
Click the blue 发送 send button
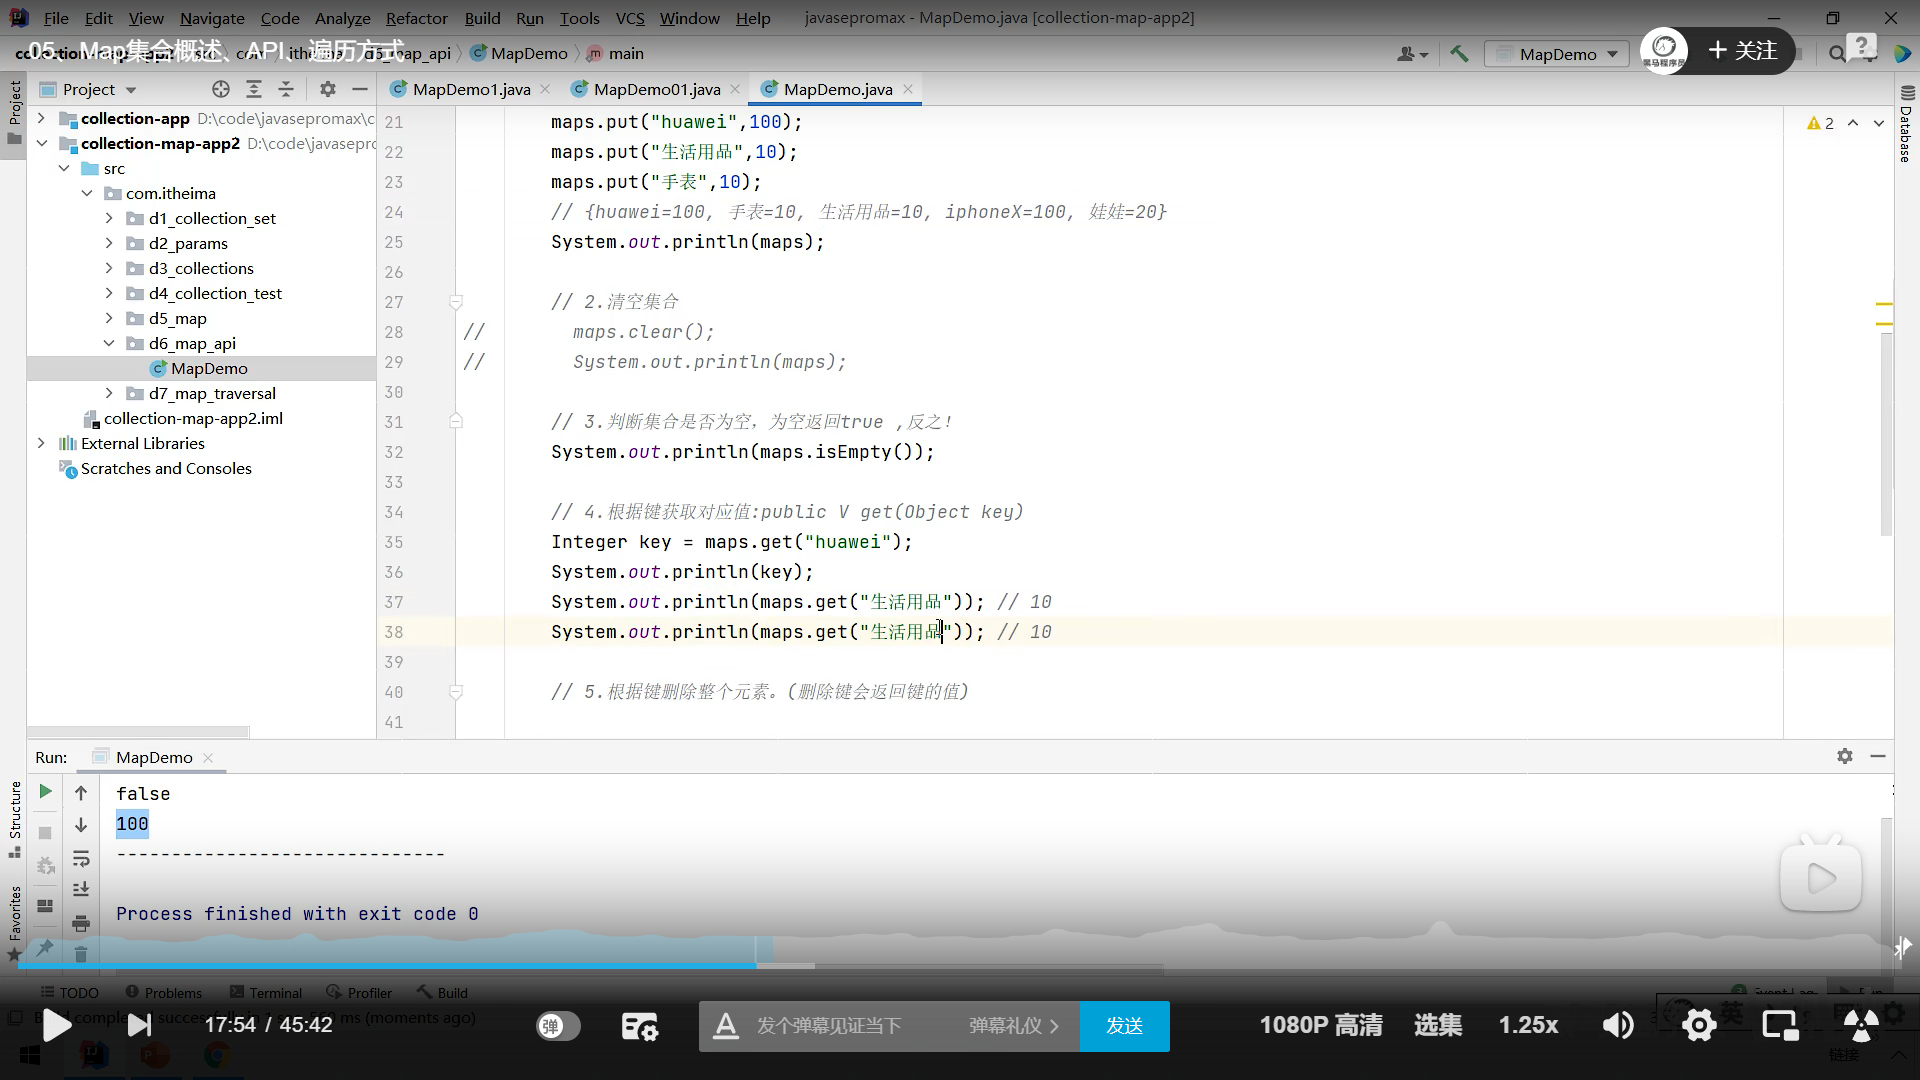[1124, 1026]
